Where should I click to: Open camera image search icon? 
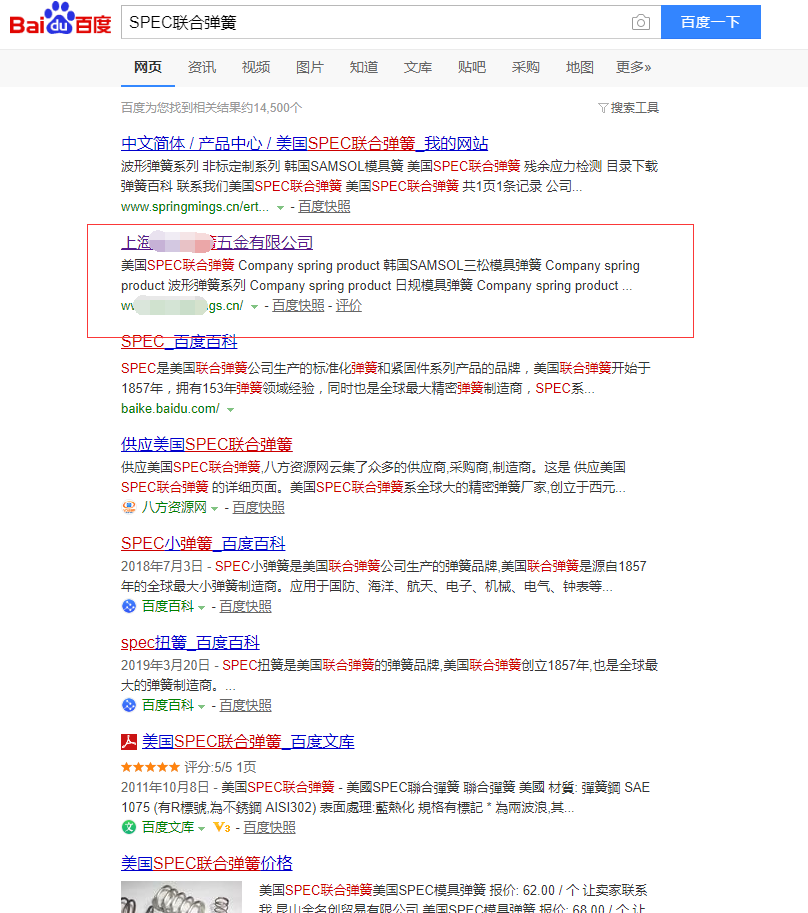point(640,22)
